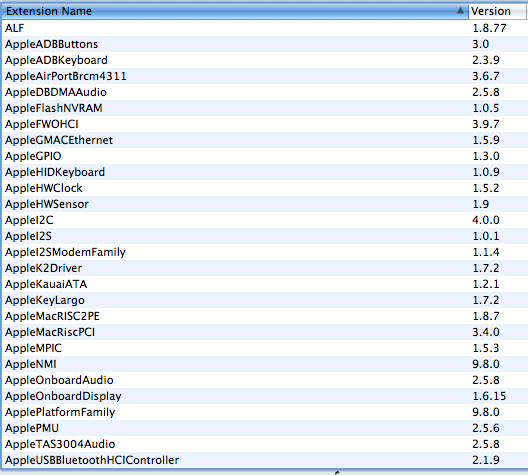Viewport: 528px width, 475px height.
Task: Select the AppleHWSensor row
Action: tap(265, 204)
